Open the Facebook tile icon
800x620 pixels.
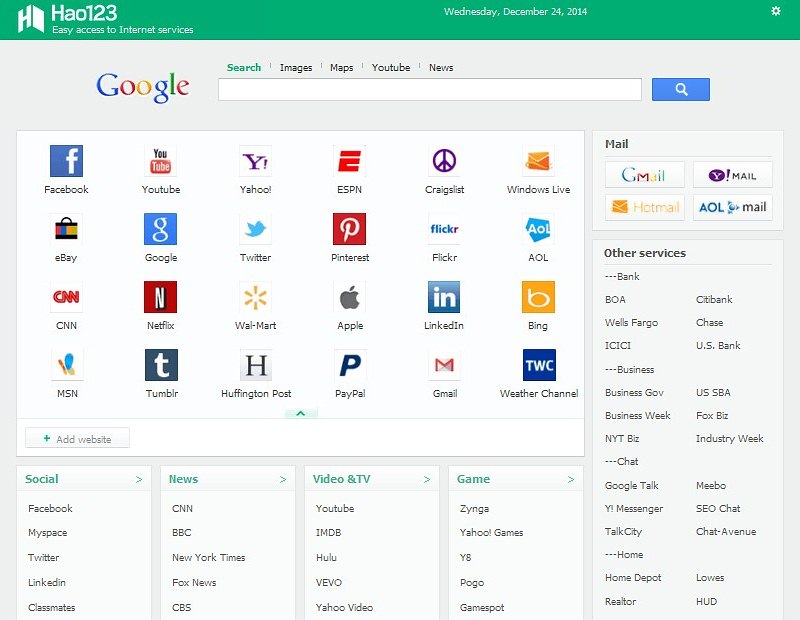[x=66, y=161]
